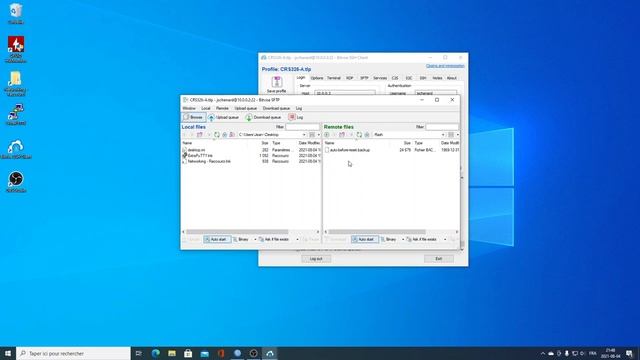Click the remote view mode grid icon
The width and height of the screenshot is (640, 360).
(x=451, y=135)
